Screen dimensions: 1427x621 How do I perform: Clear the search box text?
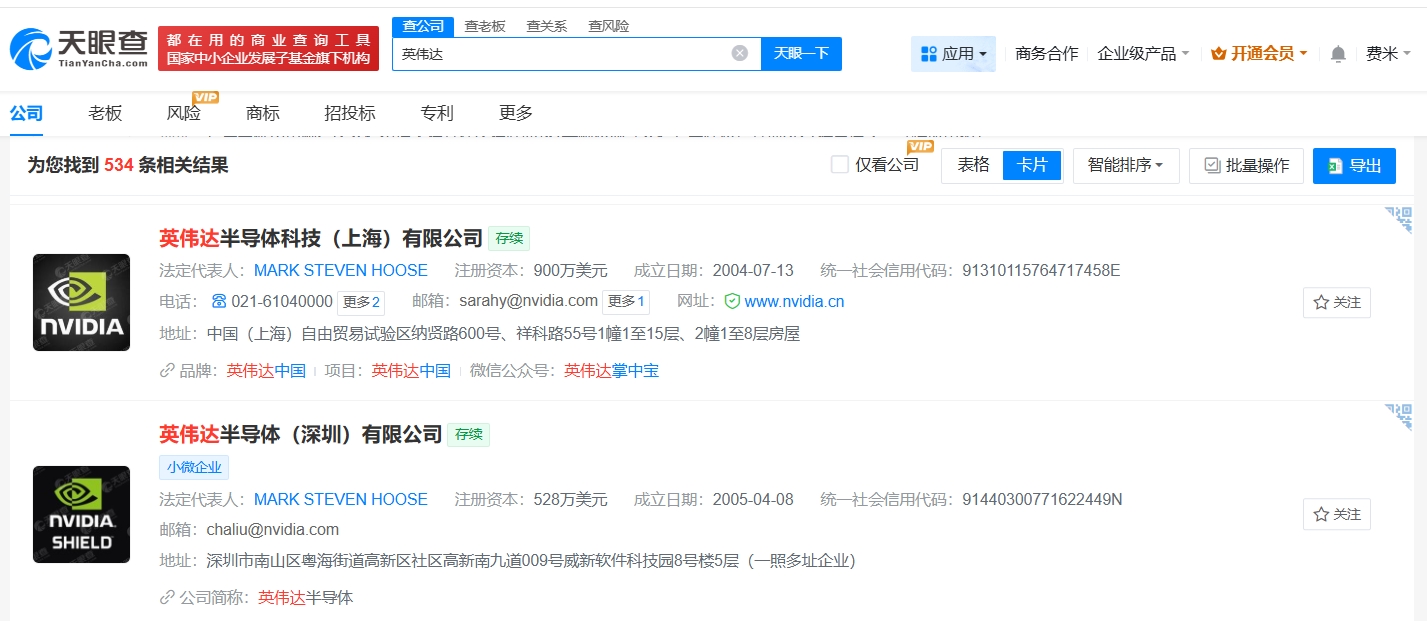[739, 53]
